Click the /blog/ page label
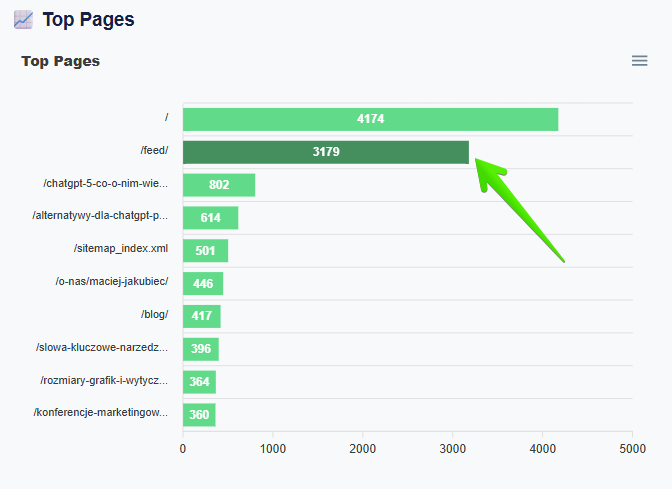This screenshot has width=672, height=489. click(x=154, y=314)
